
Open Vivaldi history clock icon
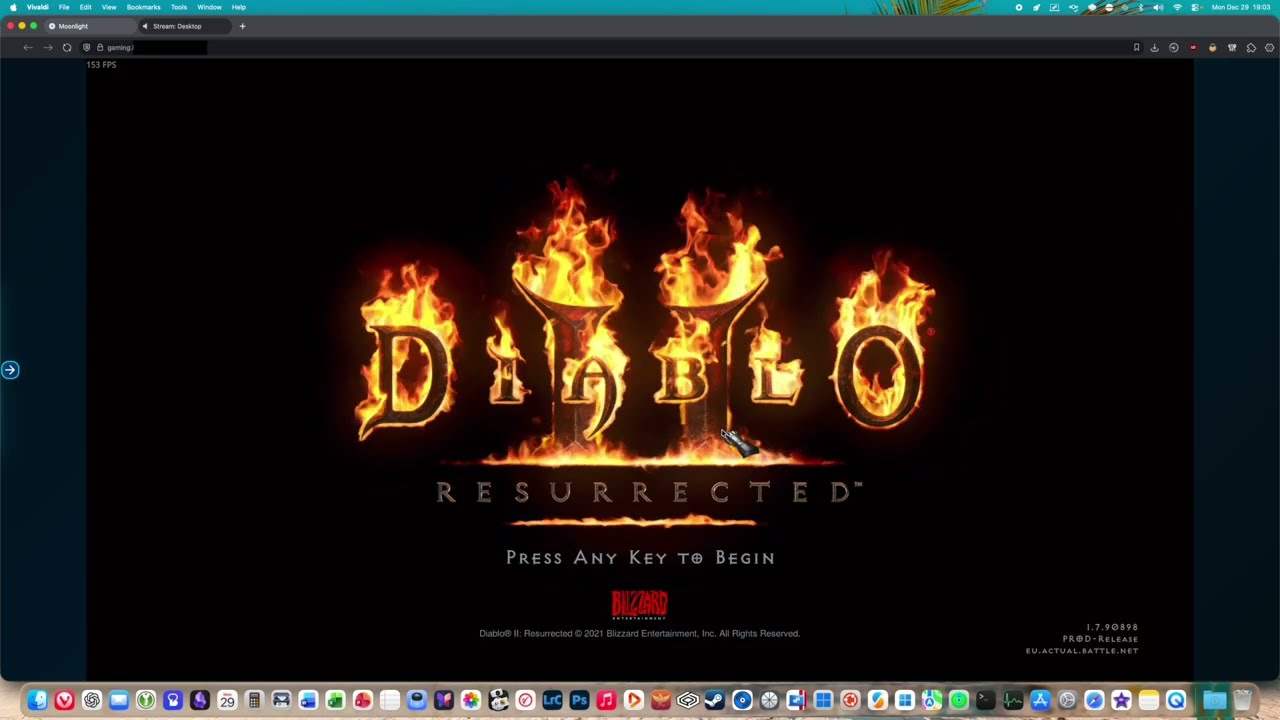tap(1174, 47)
